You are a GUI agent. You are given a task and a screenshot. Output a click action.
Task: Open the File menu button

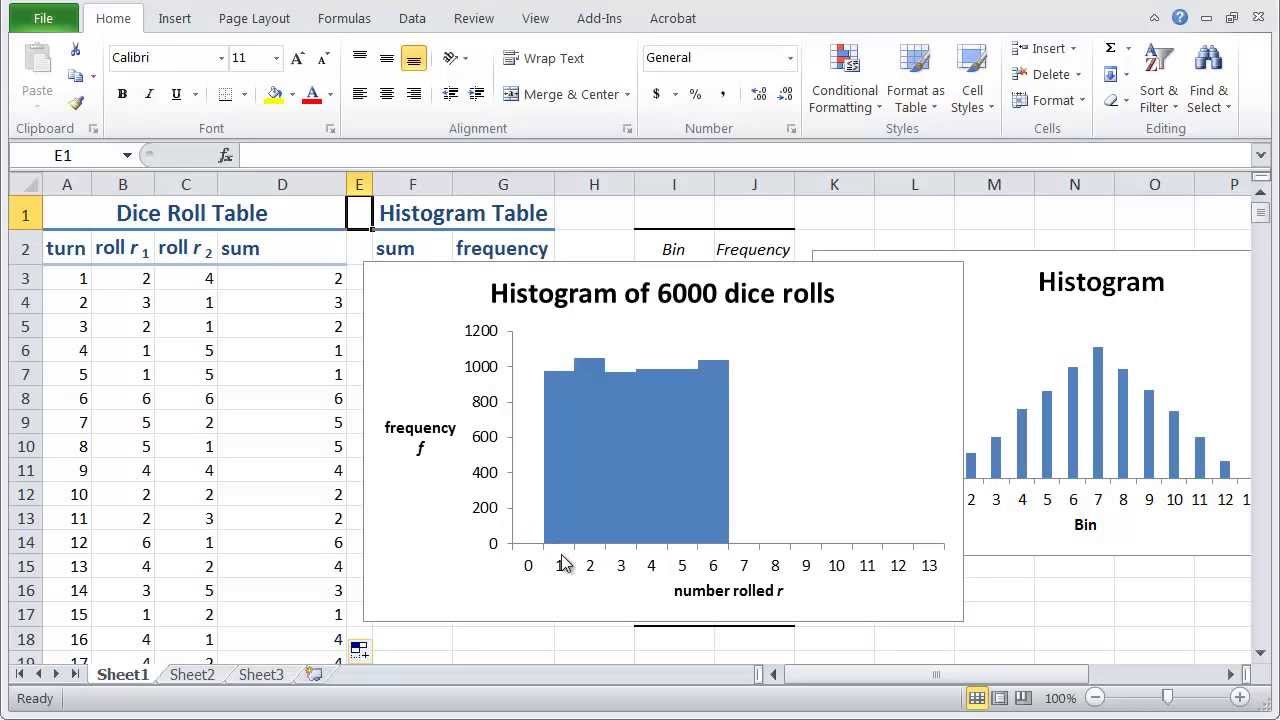coord(43,18)
